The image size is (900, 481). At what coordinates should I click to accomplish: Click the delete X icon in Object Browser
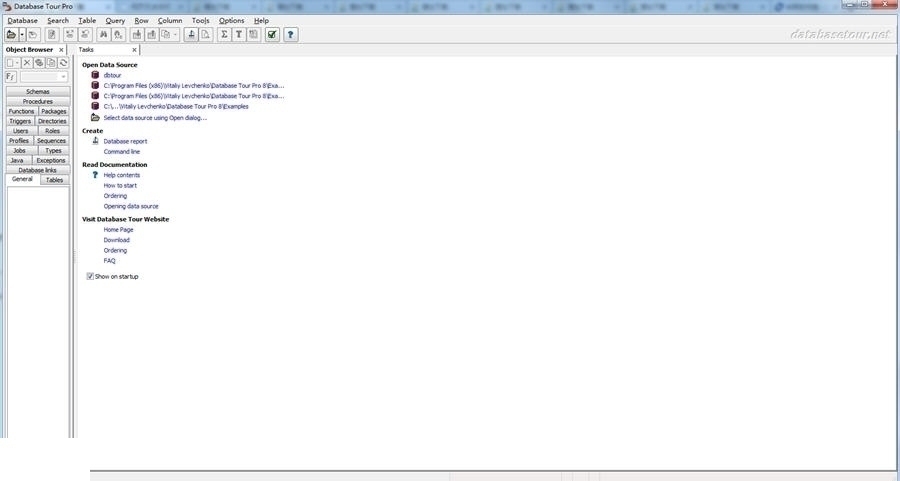coord(27,63)
